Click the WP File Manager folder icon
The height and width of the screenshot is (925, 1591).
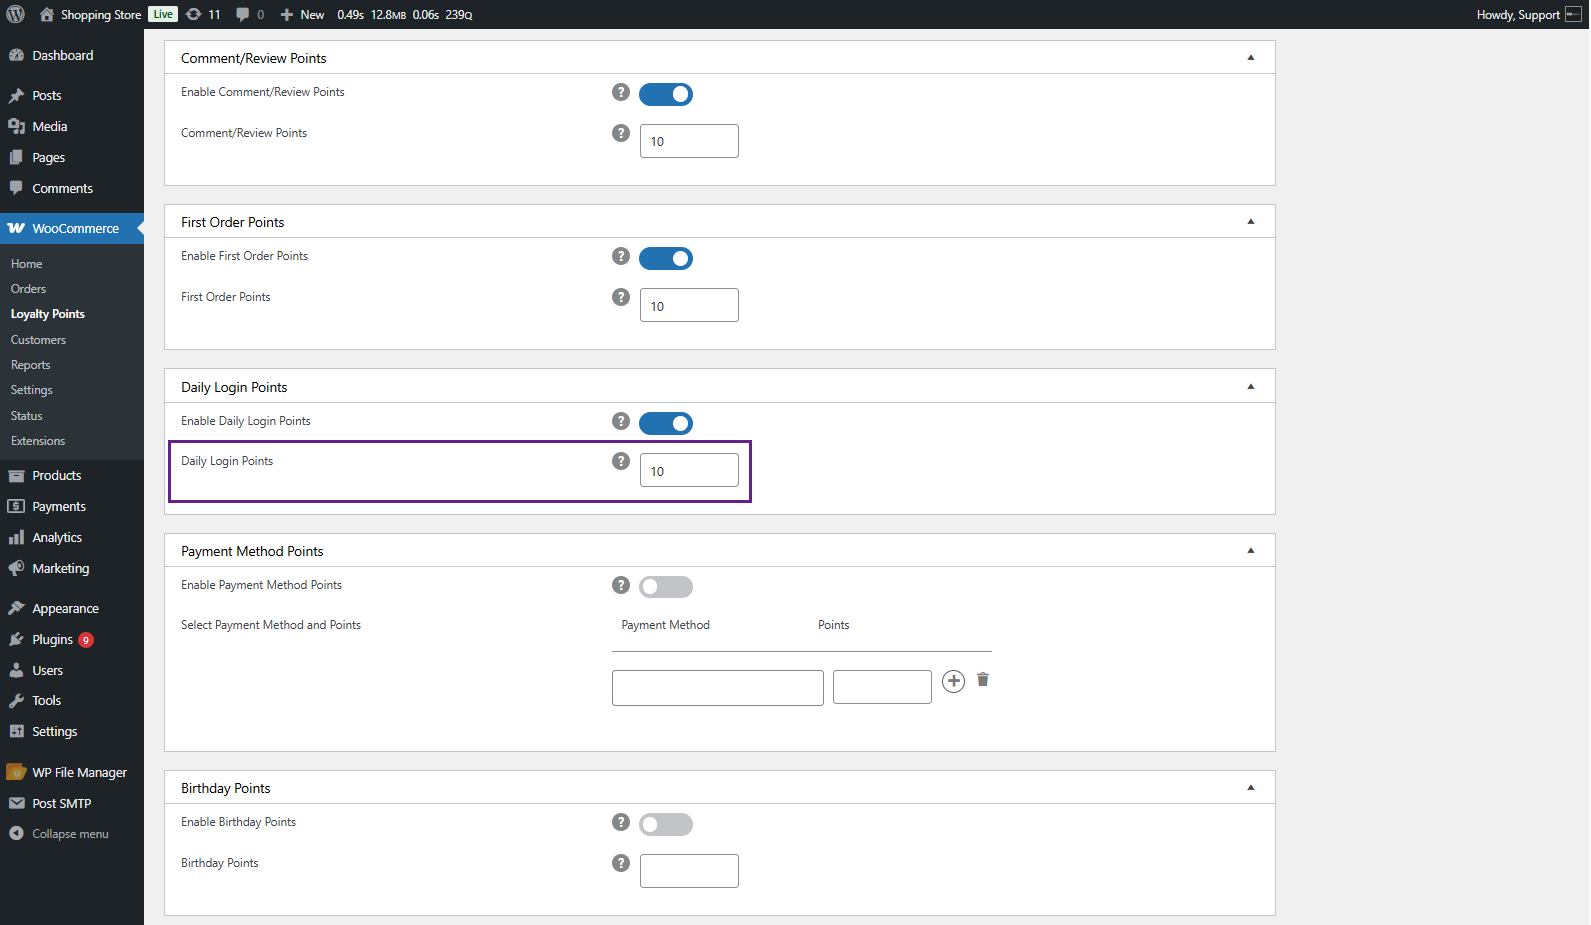tap(16, 772)
